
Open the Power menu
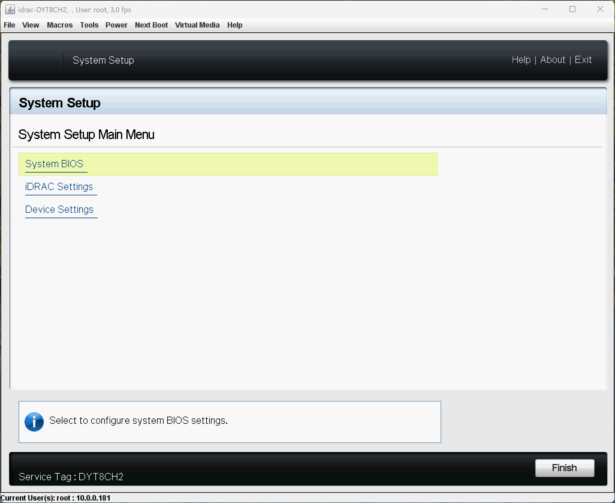[x=117, y=25]
